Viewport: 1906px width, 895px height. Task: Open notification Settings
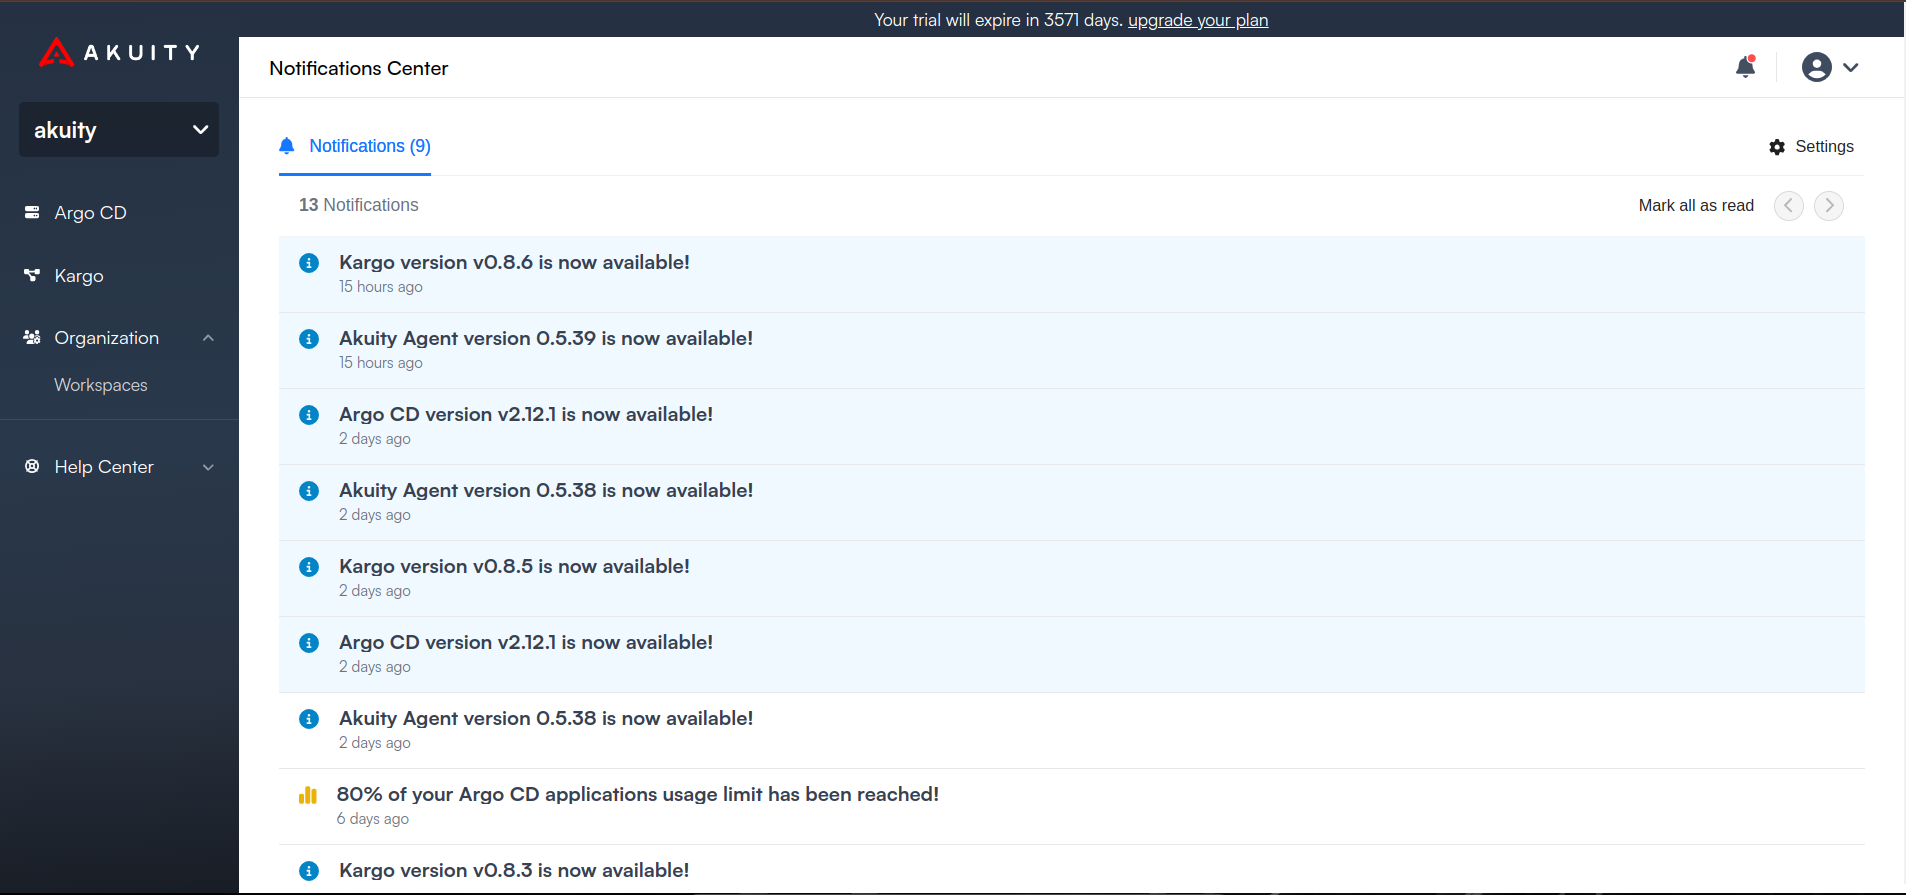click(1811, 147)
